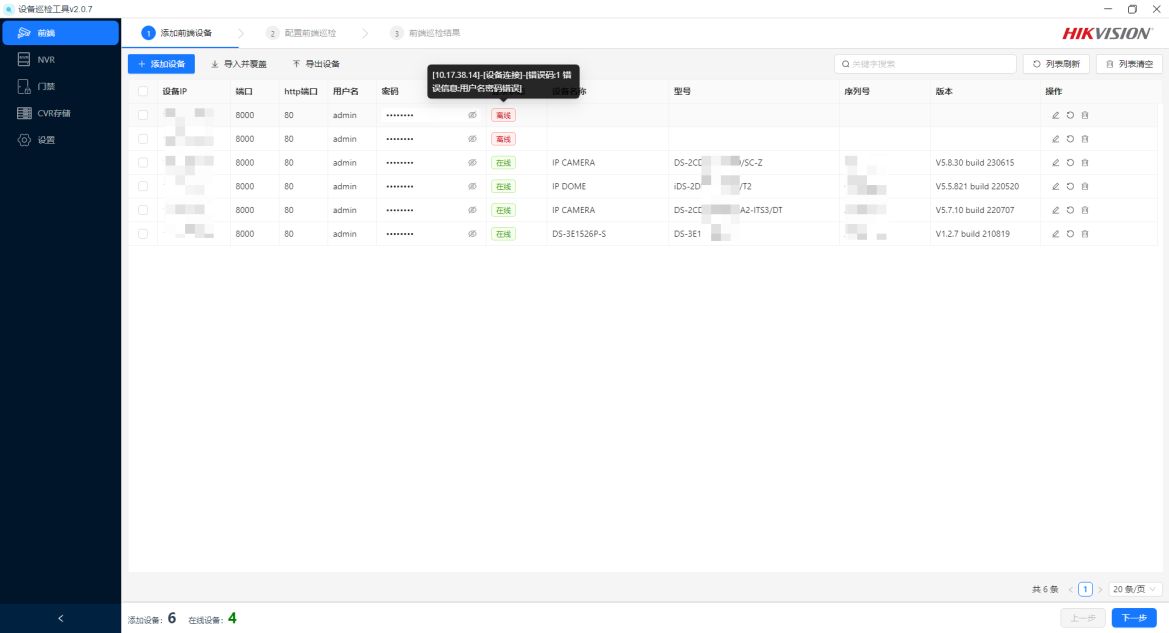Refresh the V5.8.30 build 230615 device

tap(1070, 163)
